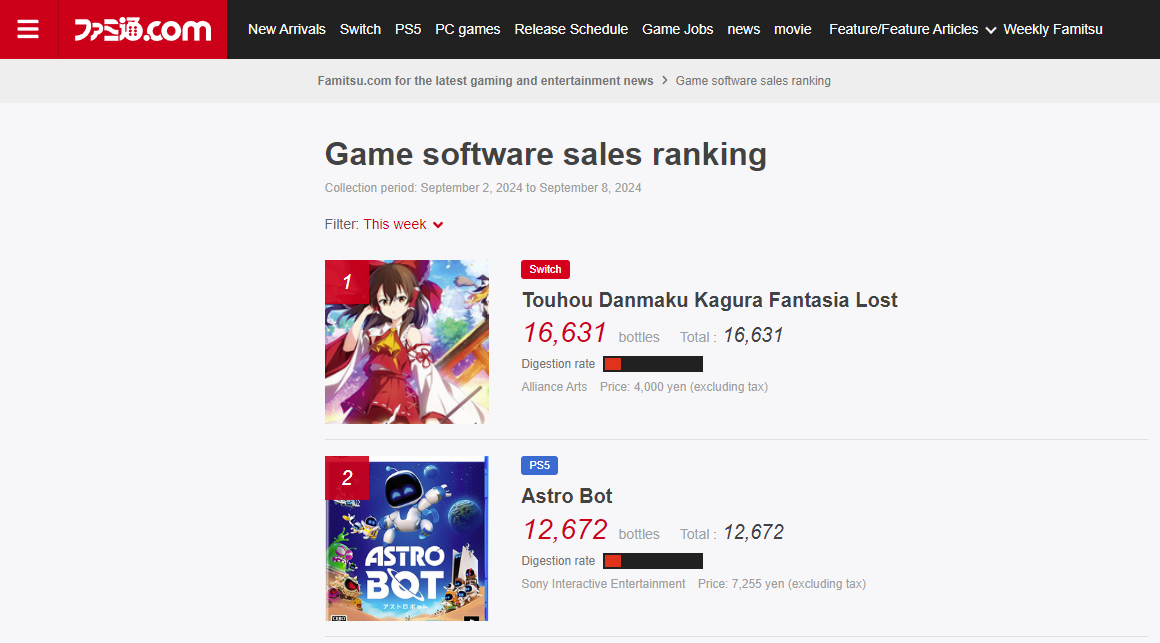Open the Game Jobs navigation item
Screen dimensions: 1160x643
pos(678,30)
